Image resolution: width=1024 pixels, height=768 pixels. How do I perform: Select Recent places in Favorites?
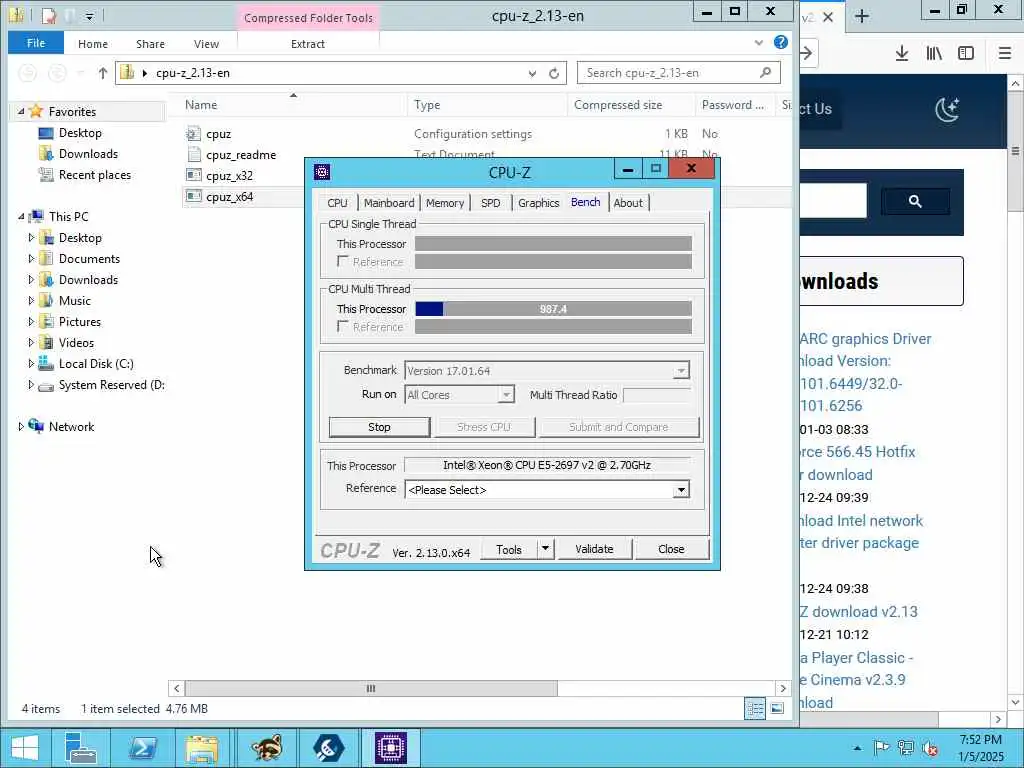(94, 175)
